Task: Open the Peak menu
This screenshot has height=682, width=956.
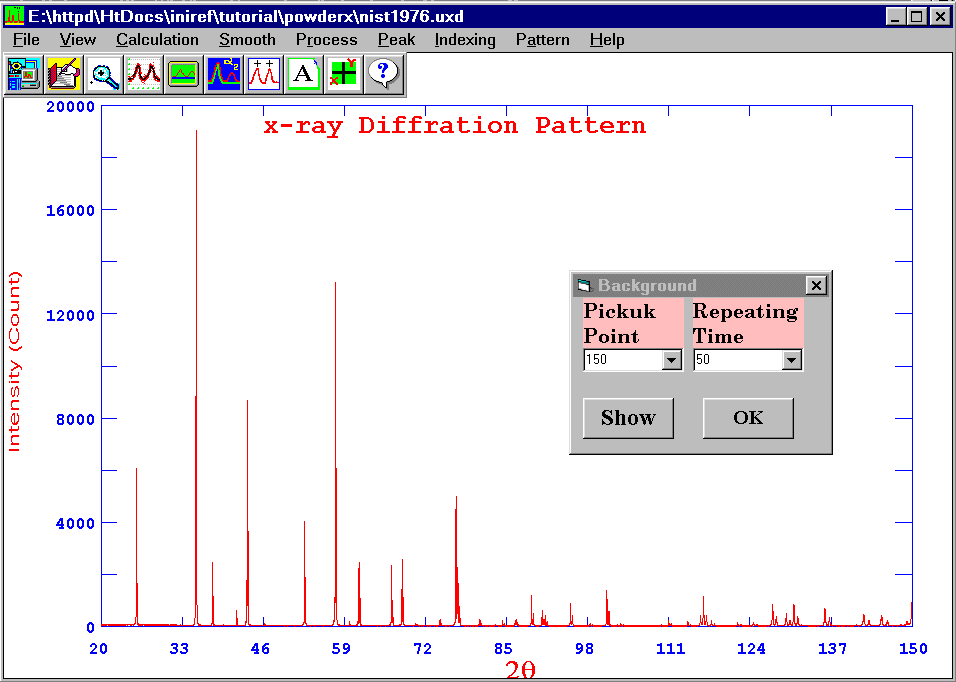Action: (x=396, y=40)
